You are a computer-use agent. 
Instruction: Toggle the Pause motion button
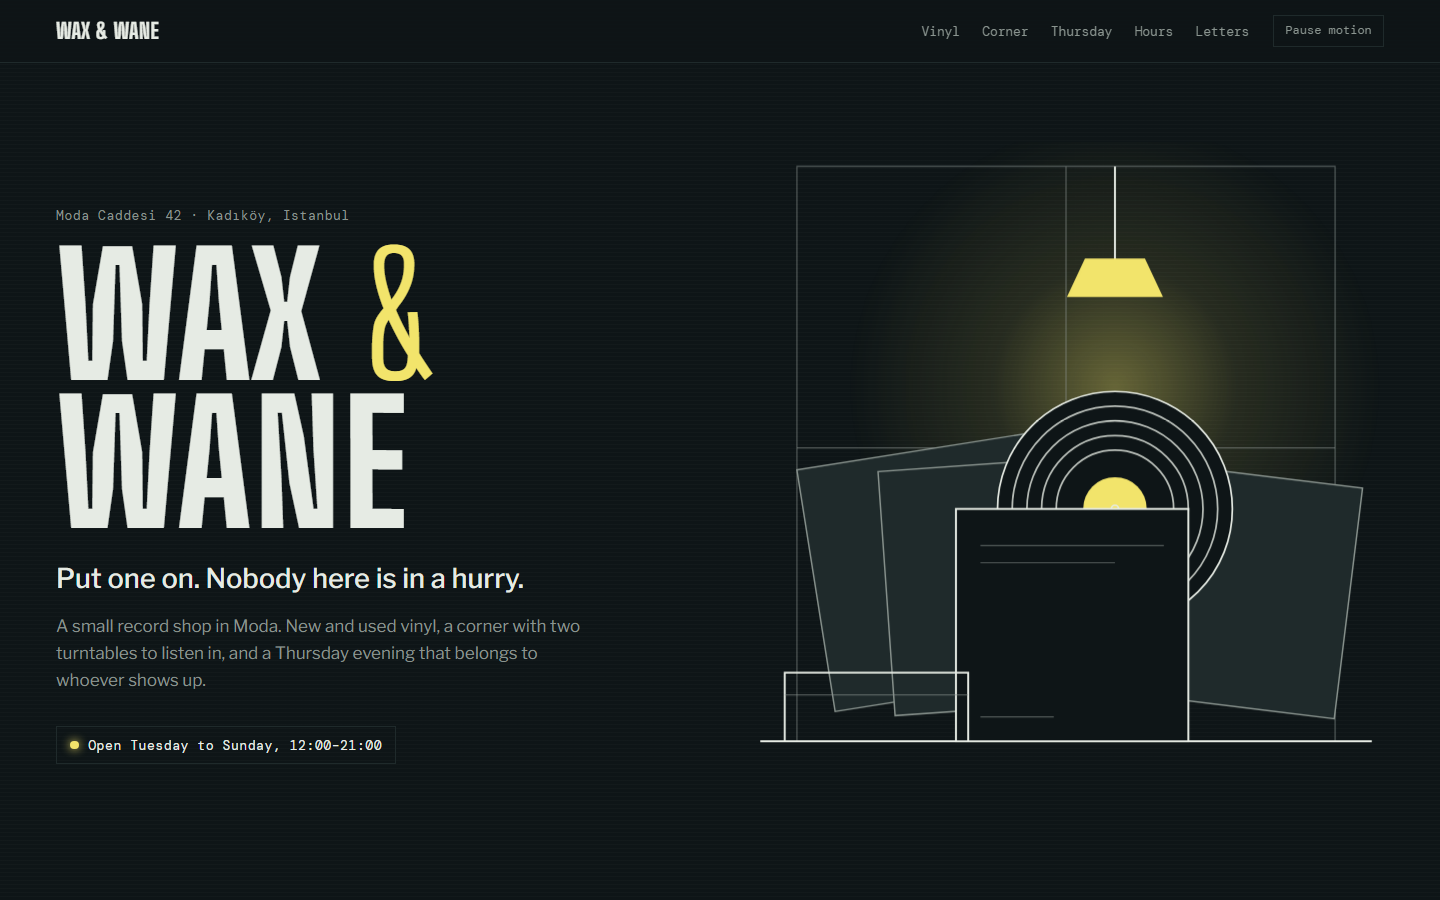point(1328,31)
